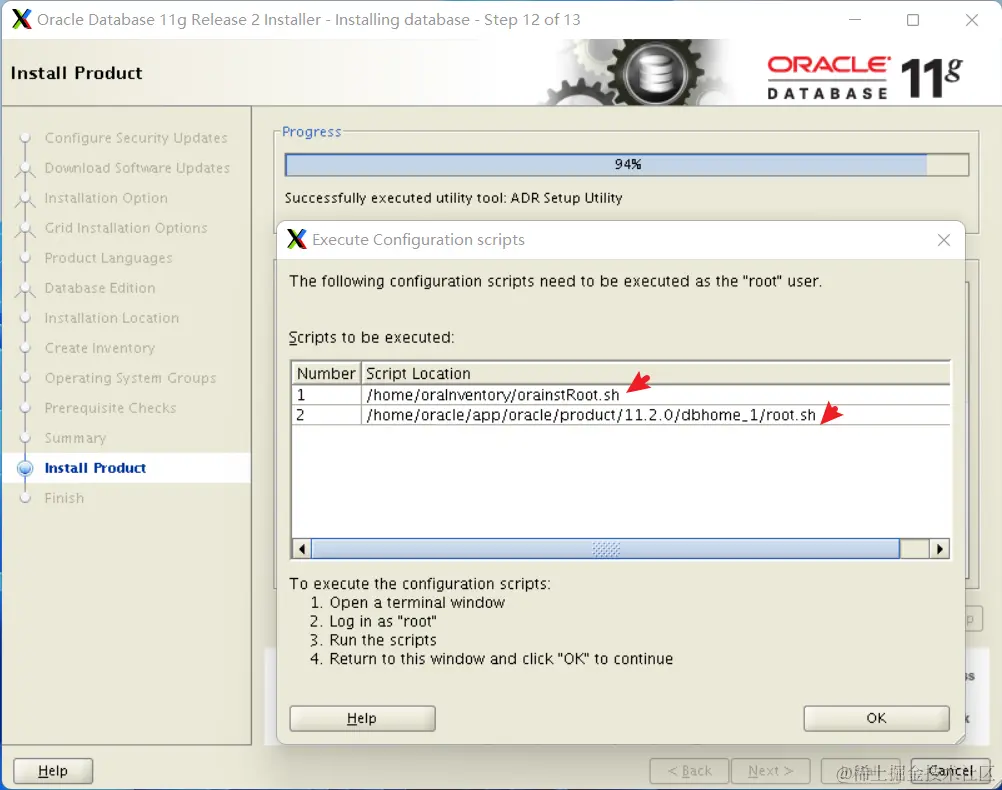Viewport: 1002px width, 790px height.
Task: Click the database gear graphic in header
Action: [639, 72]
